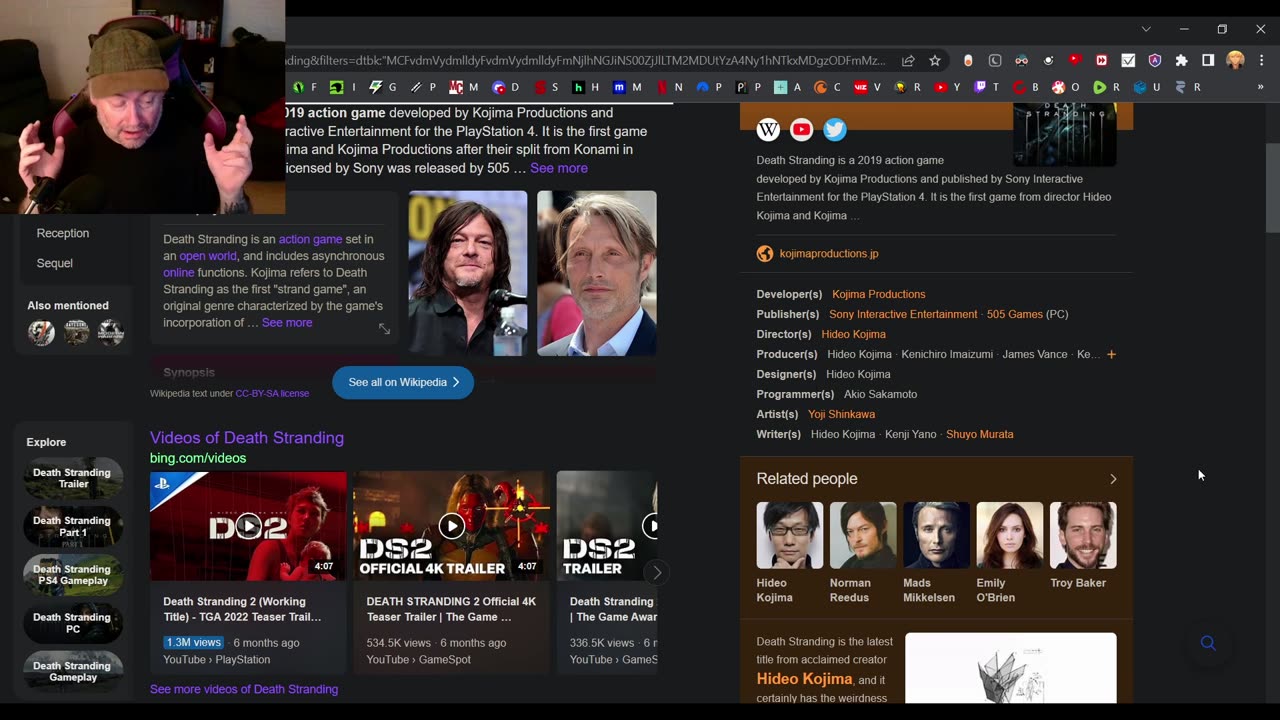Select Emily O'Brien related person thumbnail
The image size is (1280, 720).
[x=1010, y=535]
